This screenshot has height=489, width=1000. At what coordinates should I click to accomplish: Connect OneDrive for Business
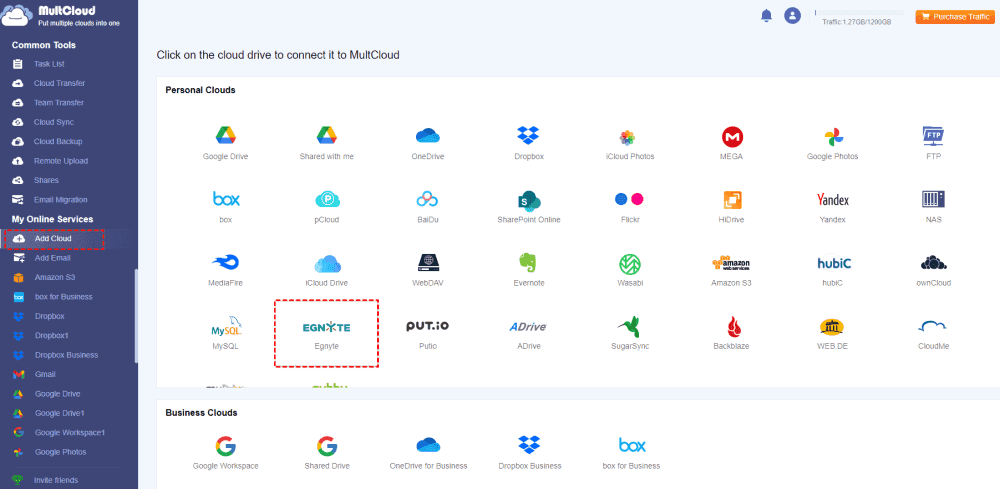(428, 453)
